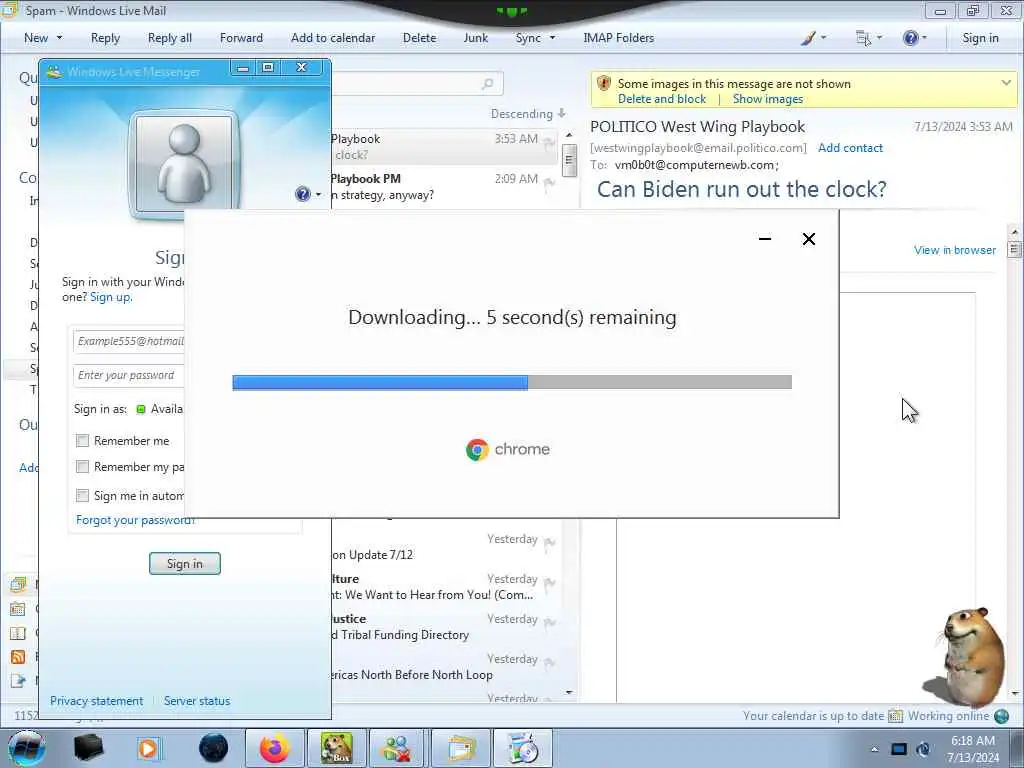1024x768 pixels.
Task: Expand the paintbrush colorizer dropdown arrow
Action: click(823, 38)
